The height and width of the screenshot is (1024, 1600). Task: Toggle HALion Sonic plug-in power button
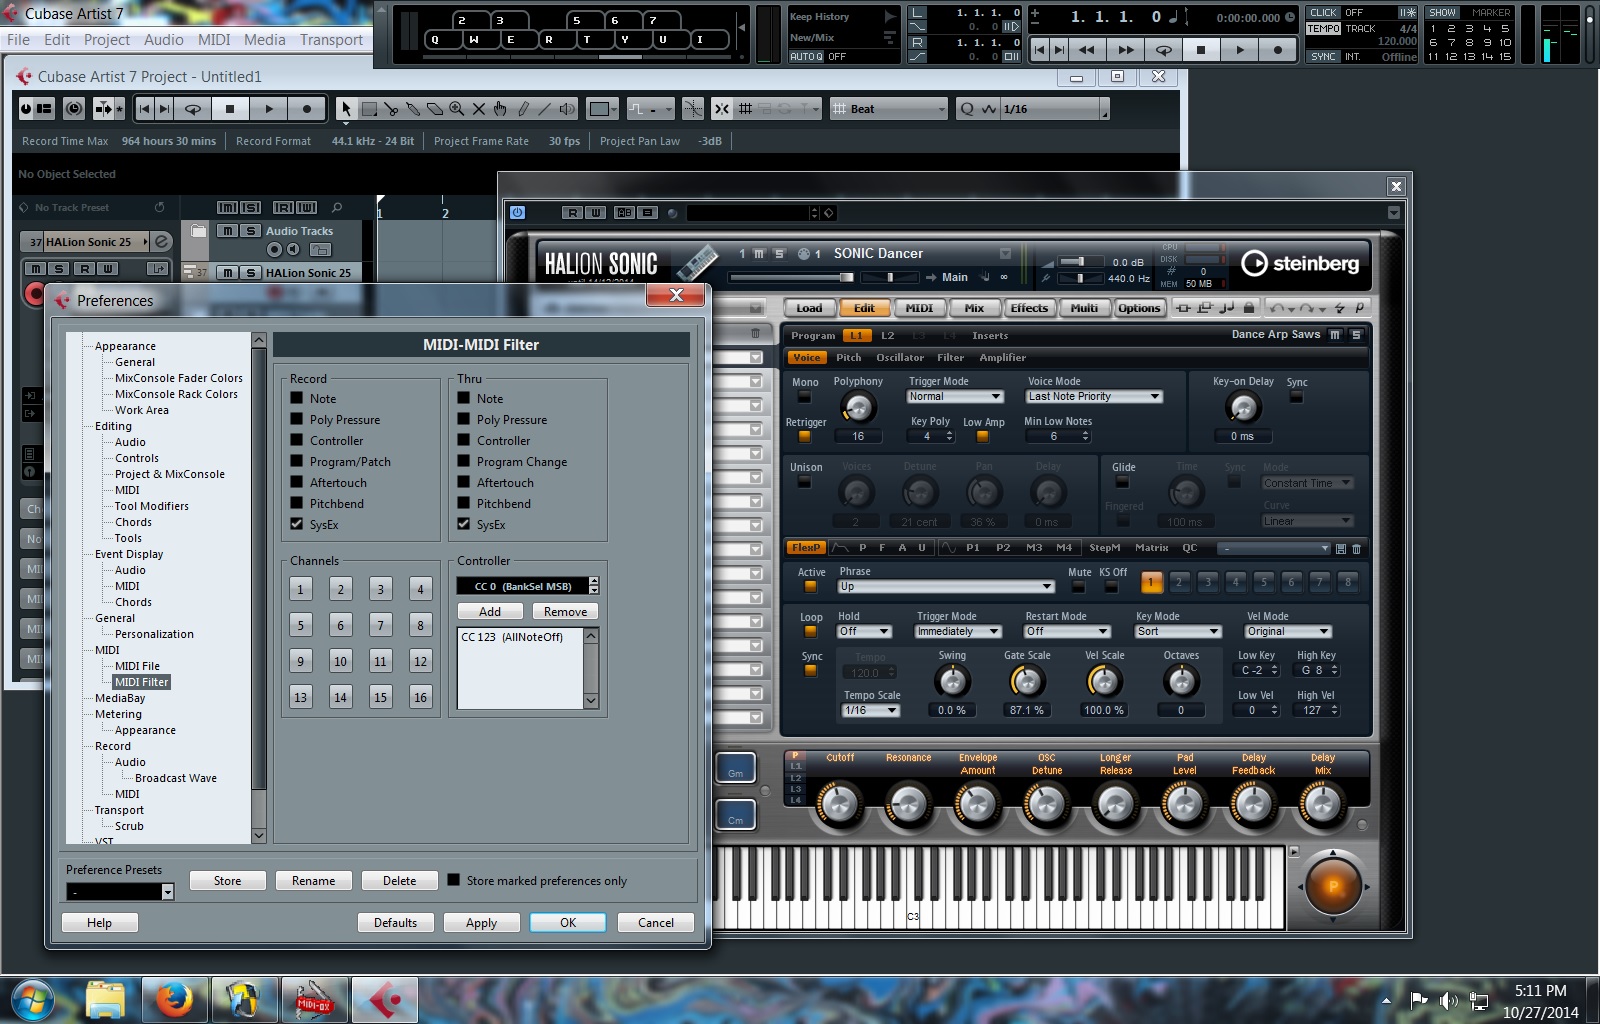click(517, 212)
